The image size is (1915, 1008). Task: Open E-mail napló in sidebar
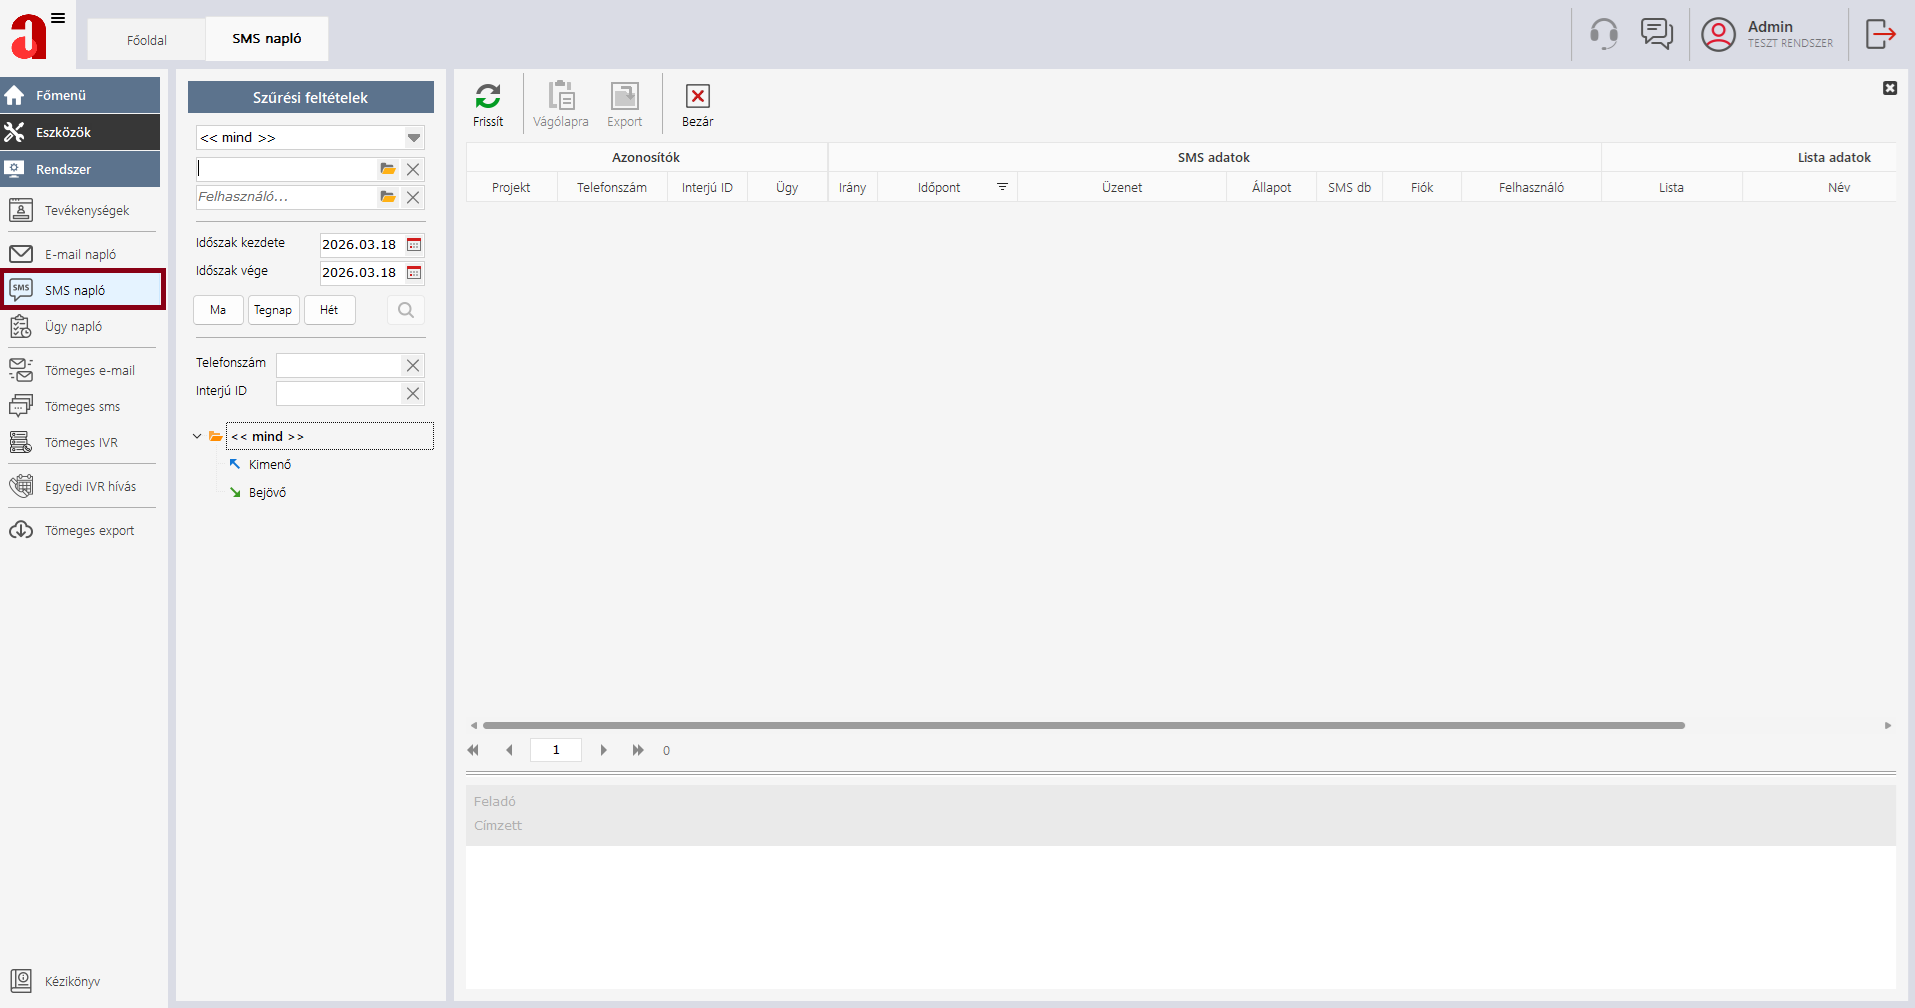pyautogui.click(x=80, y=255)
